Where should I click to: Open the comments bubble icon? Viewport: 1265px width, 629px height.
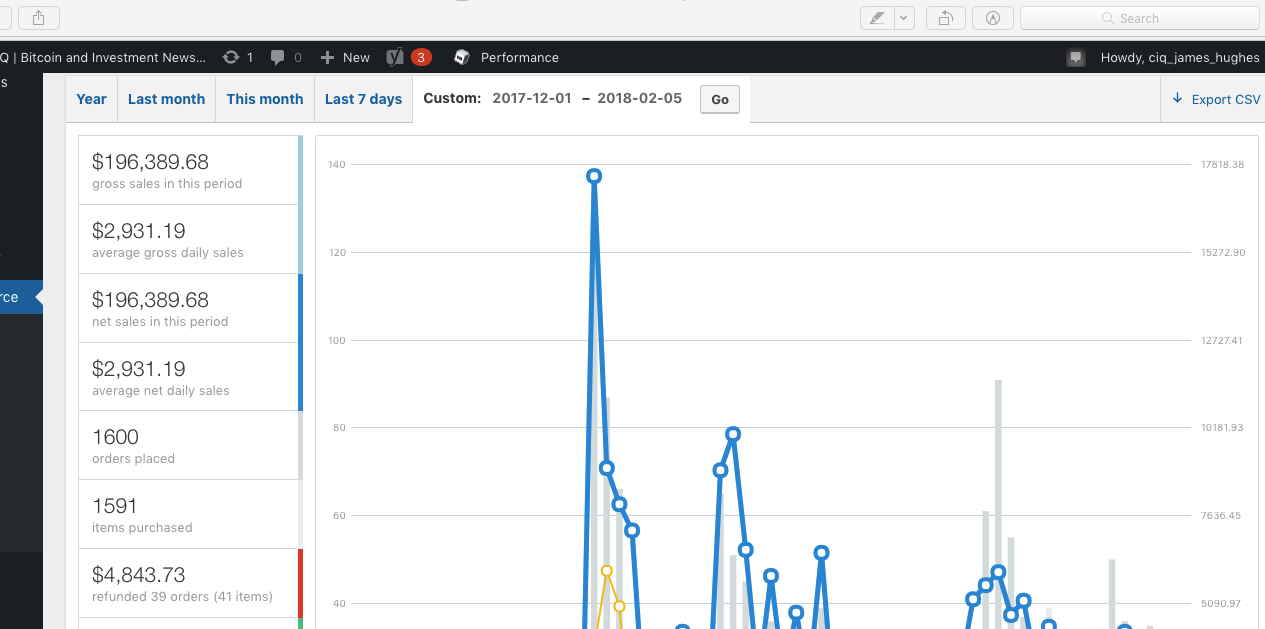click(278, 58)
